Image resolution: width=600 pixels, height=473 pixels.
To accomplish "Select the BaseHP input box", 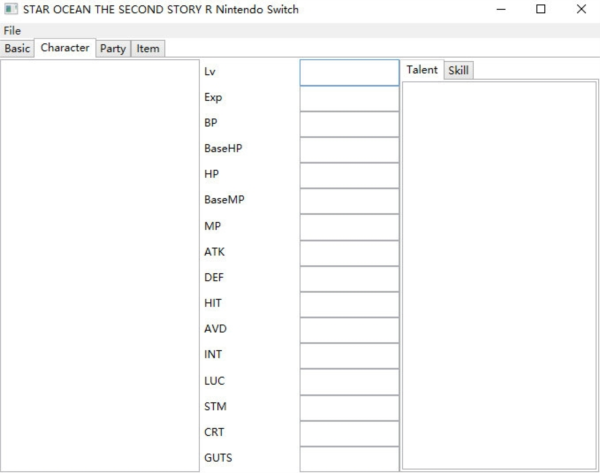I will pos(349,150).
